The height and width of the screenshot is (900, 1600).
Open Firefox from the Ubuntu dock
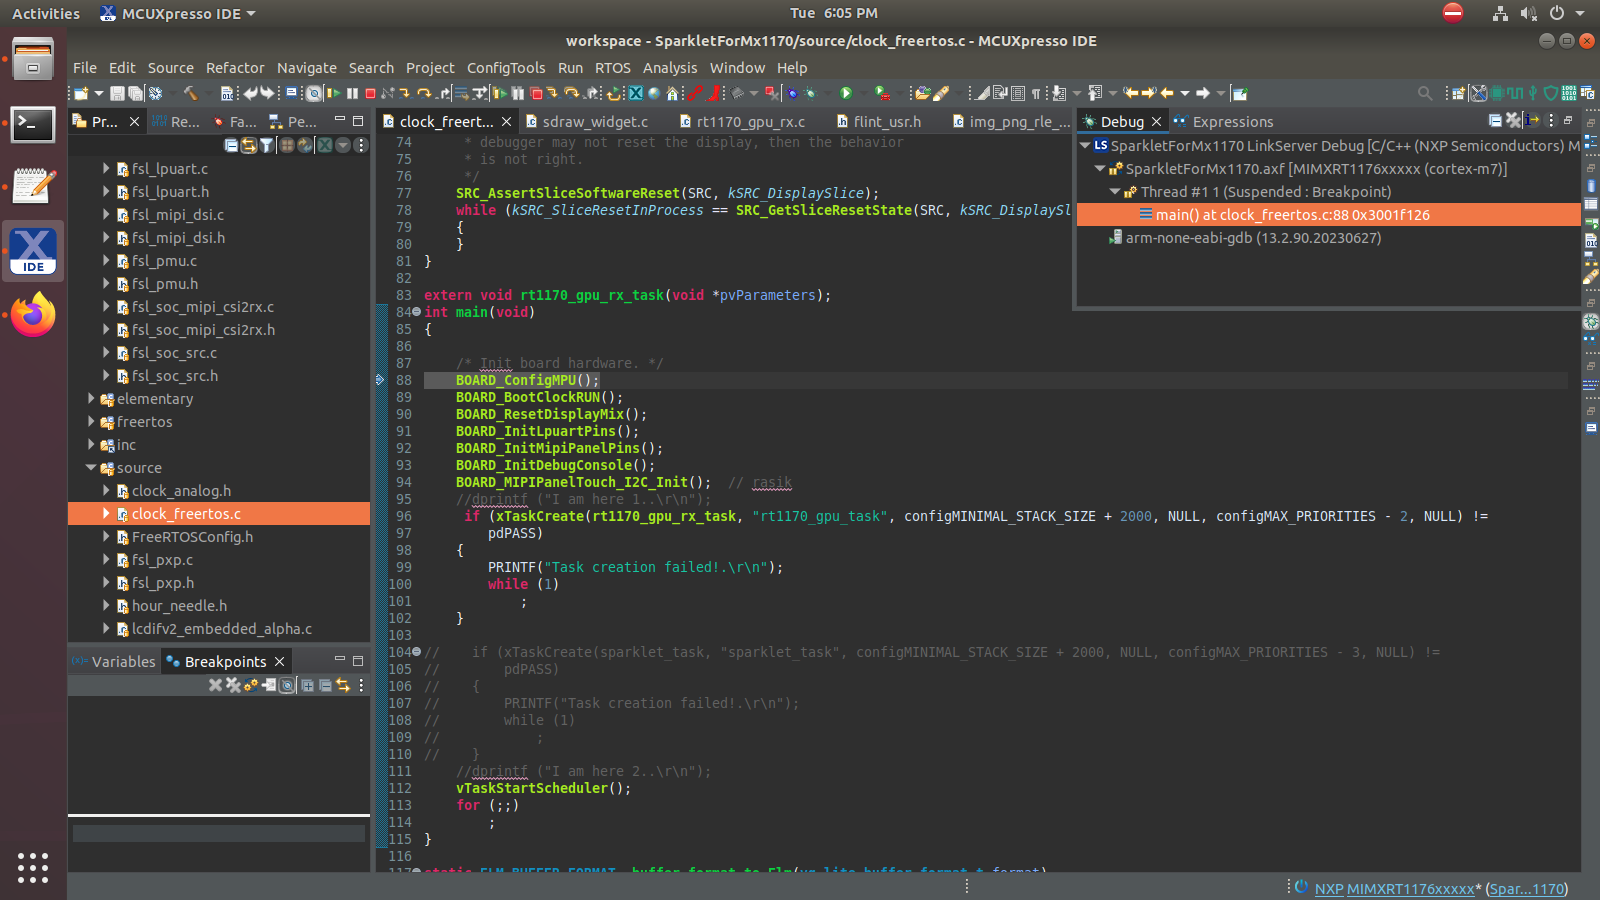click(x=33, y=315)
